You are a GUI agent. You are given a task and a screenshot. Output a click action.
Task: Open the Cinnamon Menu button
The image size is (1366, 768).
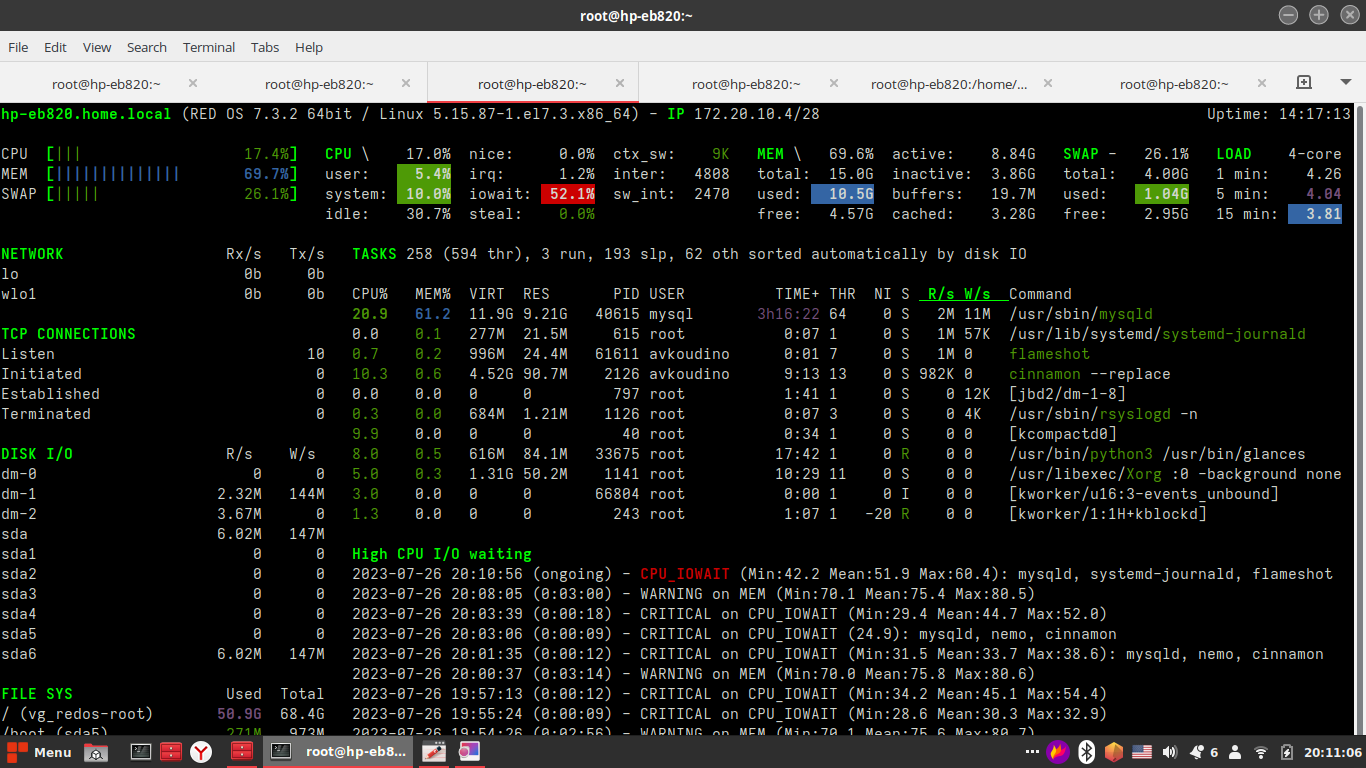40,752
